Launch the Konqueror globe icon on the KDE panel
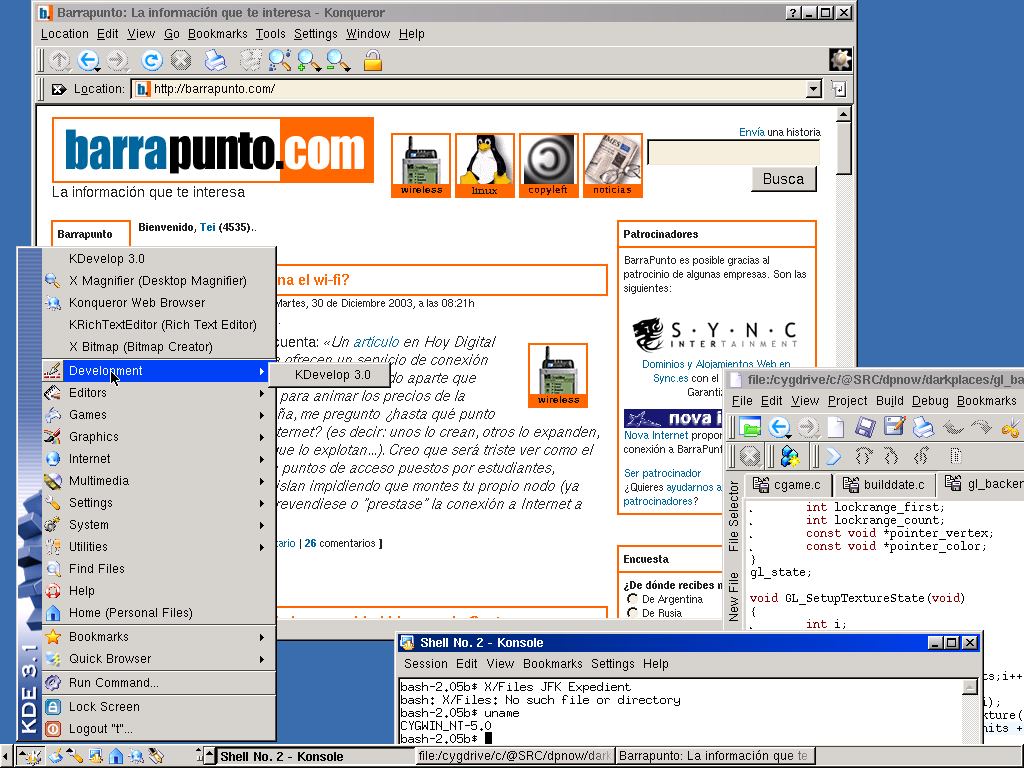 [136, 756]
